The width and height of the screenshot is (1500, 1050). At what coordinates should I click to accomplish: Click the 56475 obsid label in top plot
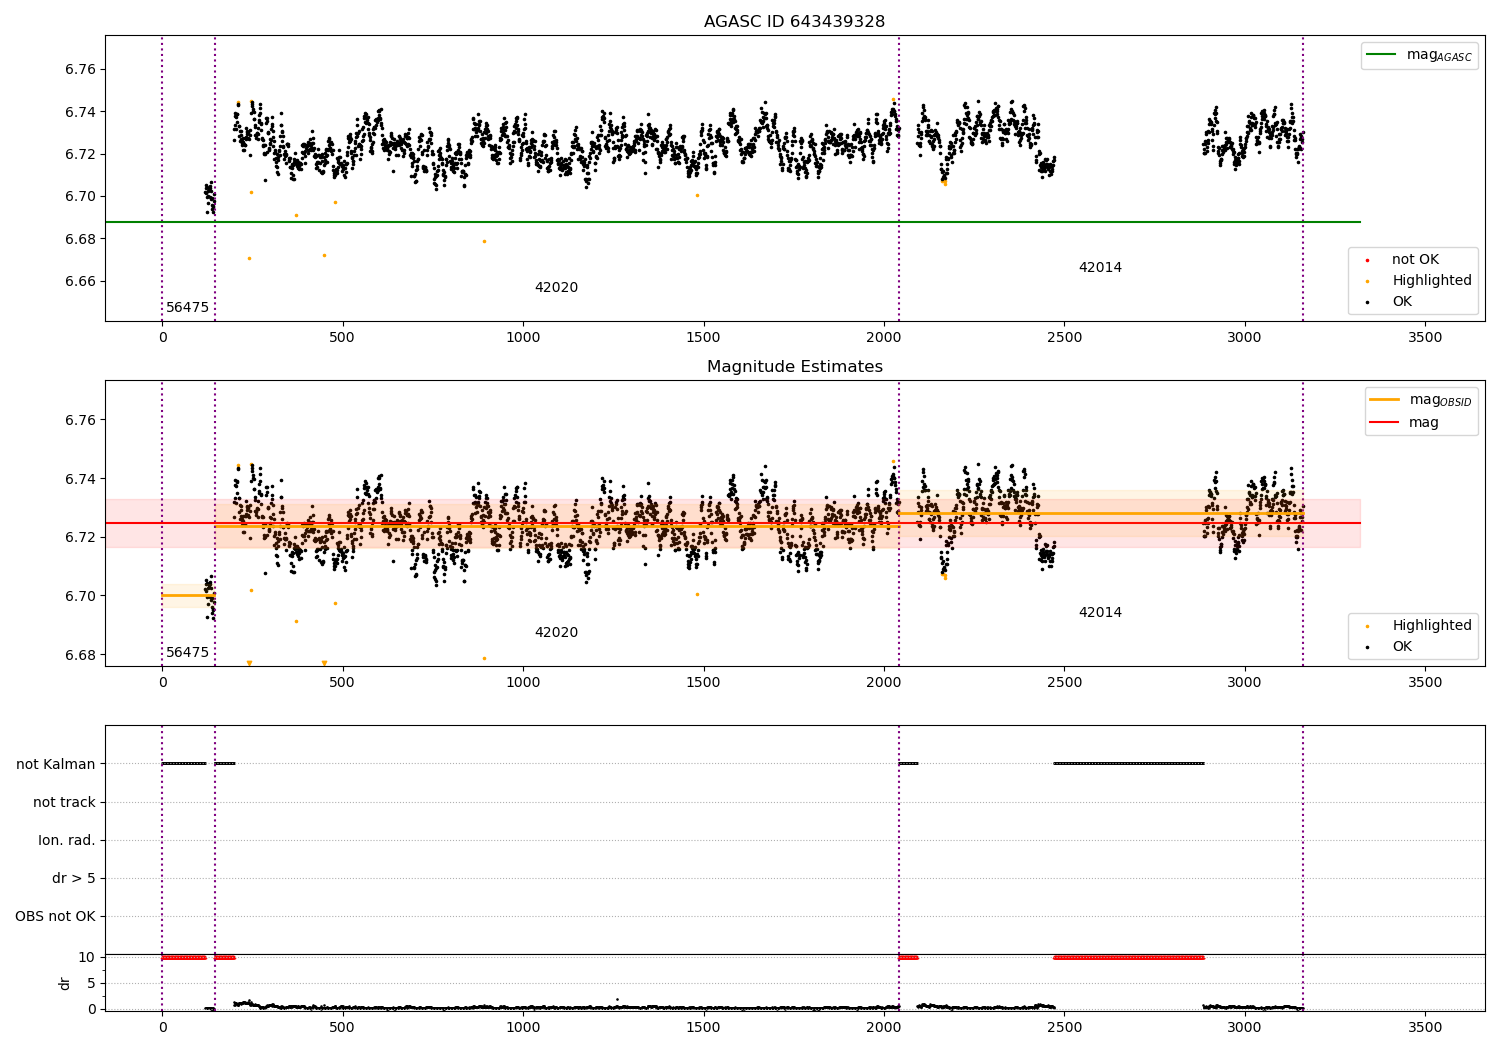coord(187,308)
